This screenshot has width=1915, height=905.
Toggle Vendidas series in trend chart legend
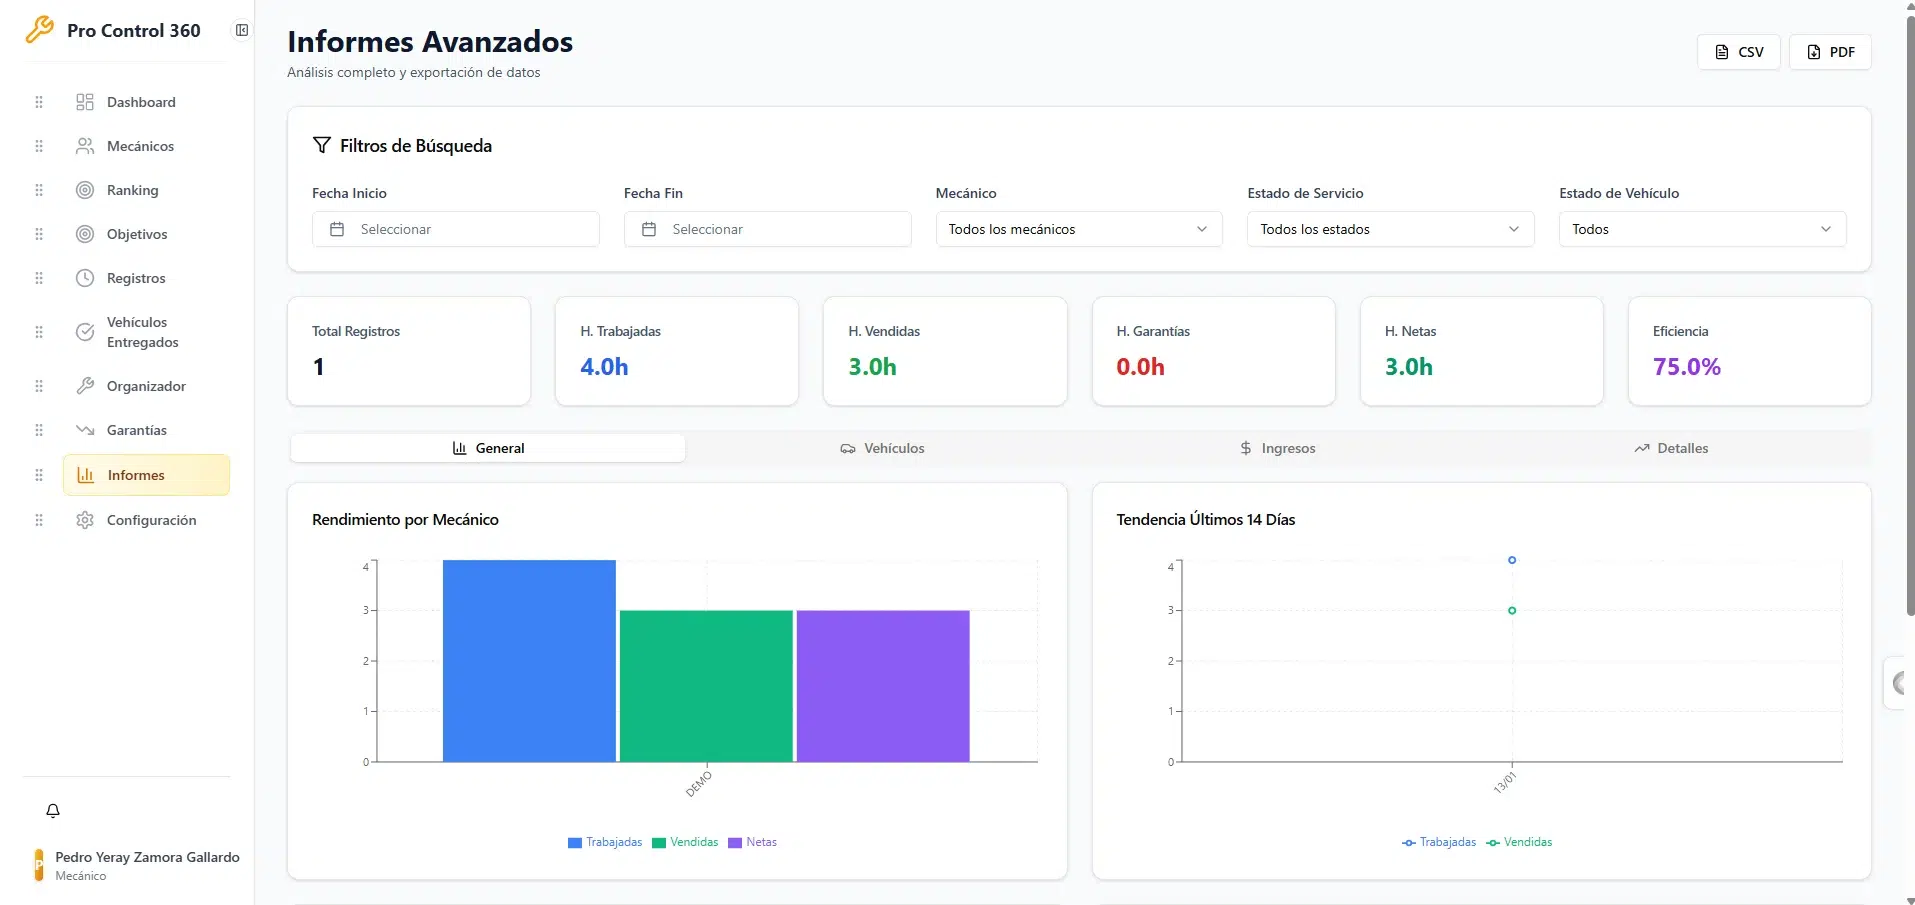click(x=1519, y=842)
